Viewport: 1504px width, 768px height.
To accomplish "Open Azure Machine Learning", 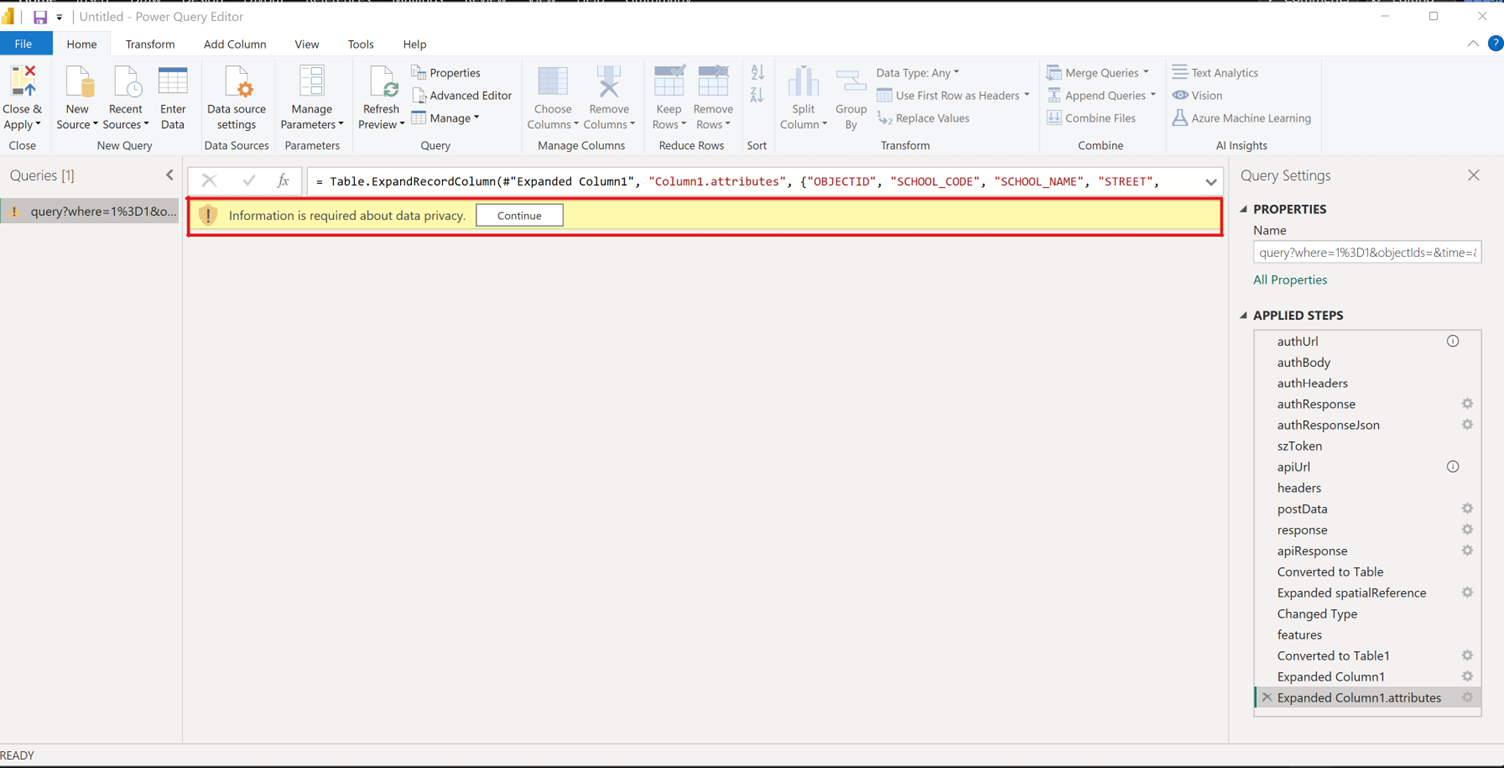I will pyautogui.click(x=1241, y=118).
